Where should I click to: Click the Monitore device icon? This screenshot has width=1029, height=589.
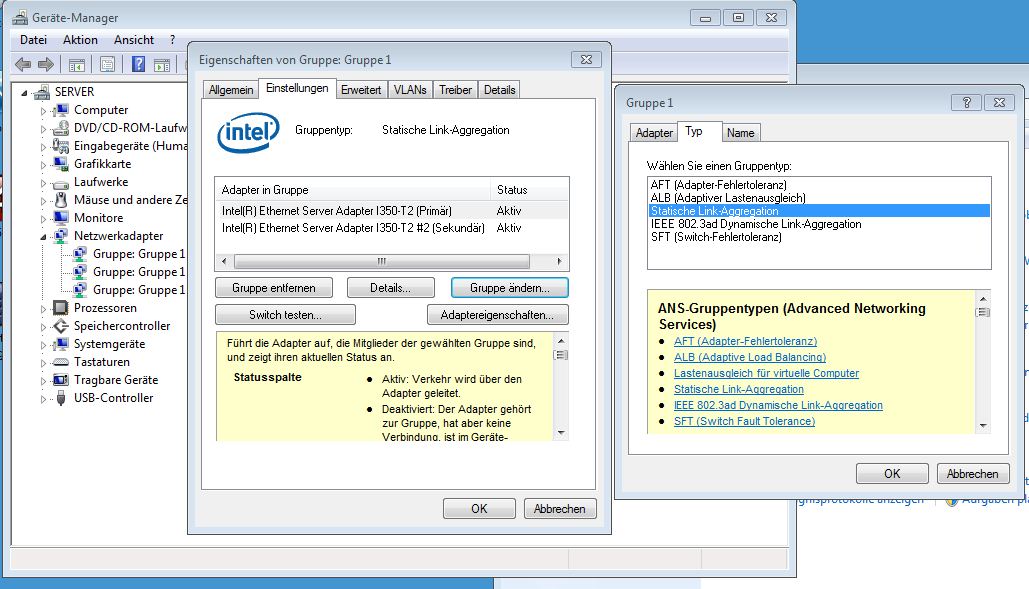[61, 218]
